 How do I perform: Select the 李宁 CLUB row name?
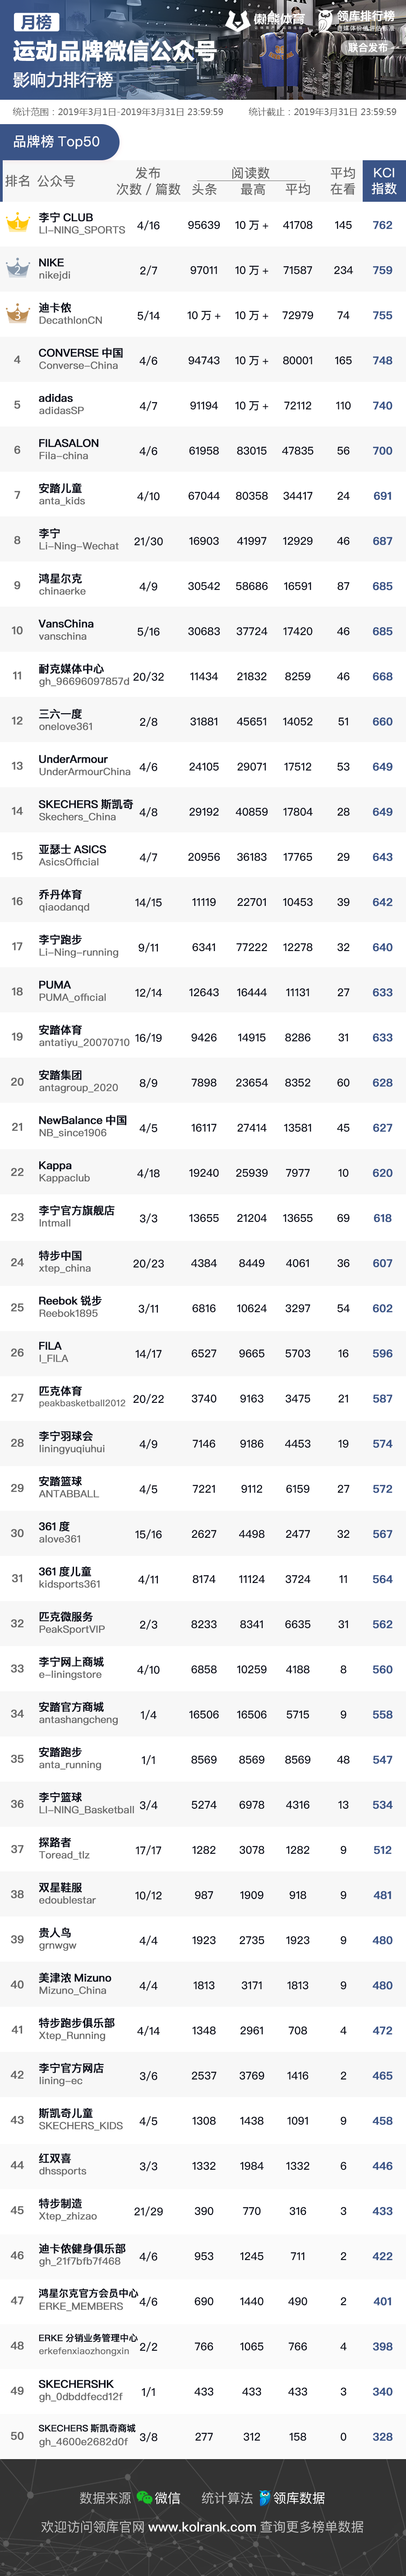tap(66, 217)
